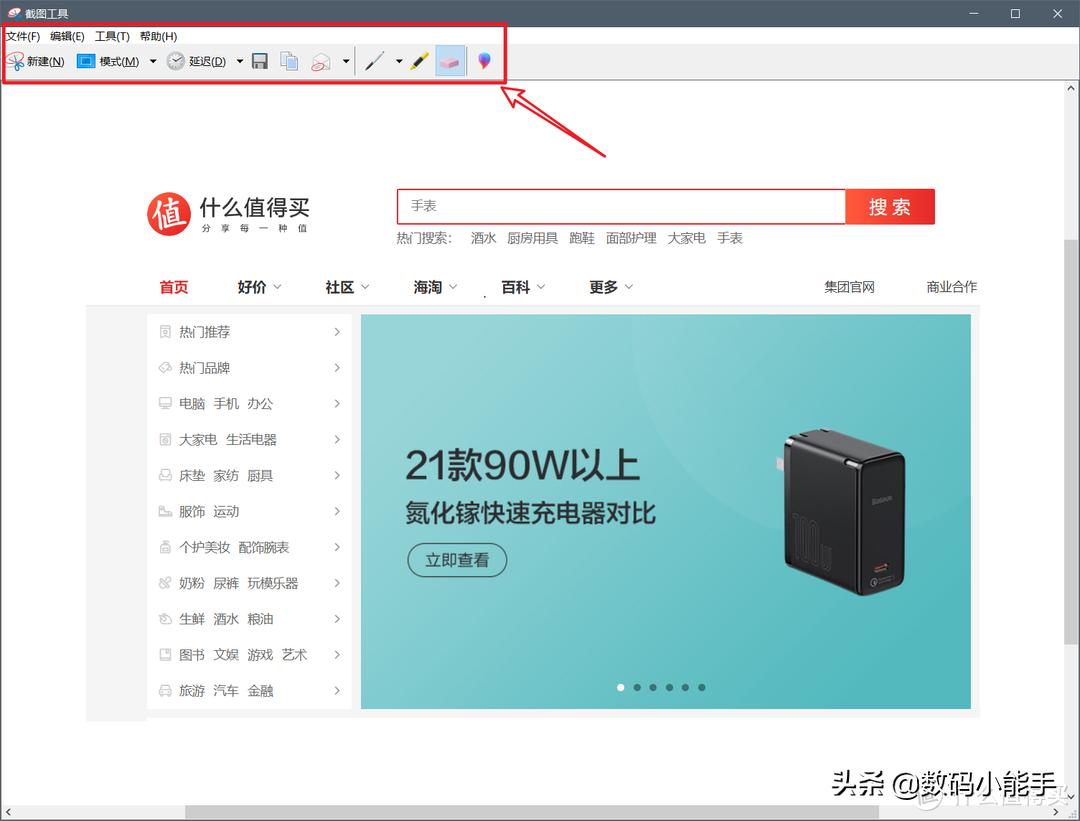Open the snip in Paint 3D
Image resolution: width=1080 pixels, height=821 pixels.
point(483,60)
